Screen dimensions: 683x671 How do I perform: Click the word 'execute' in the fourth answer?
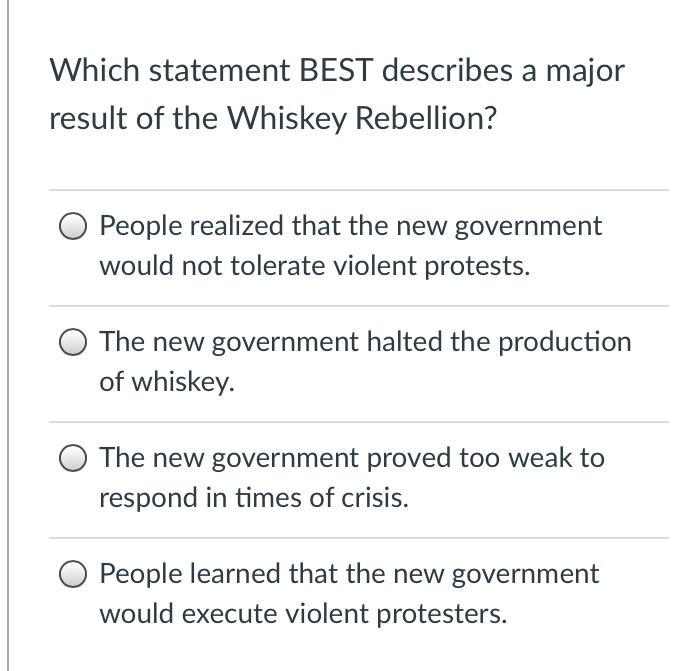point(229,614)
